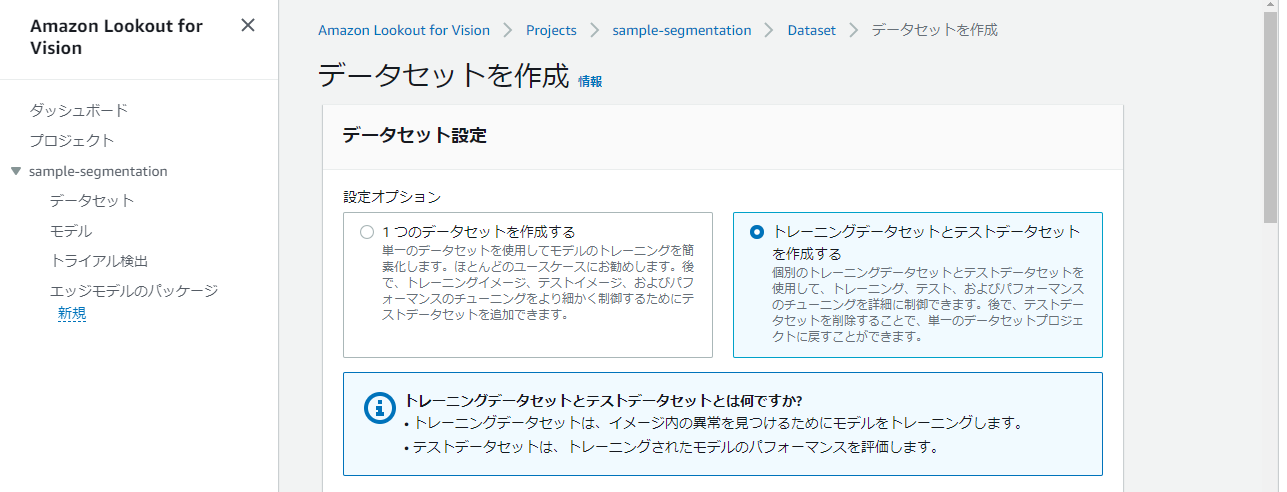The width and height of the screenshot is (1287, 492).
Task: Click the 情報 info link
Action: (x=590, y=82)
